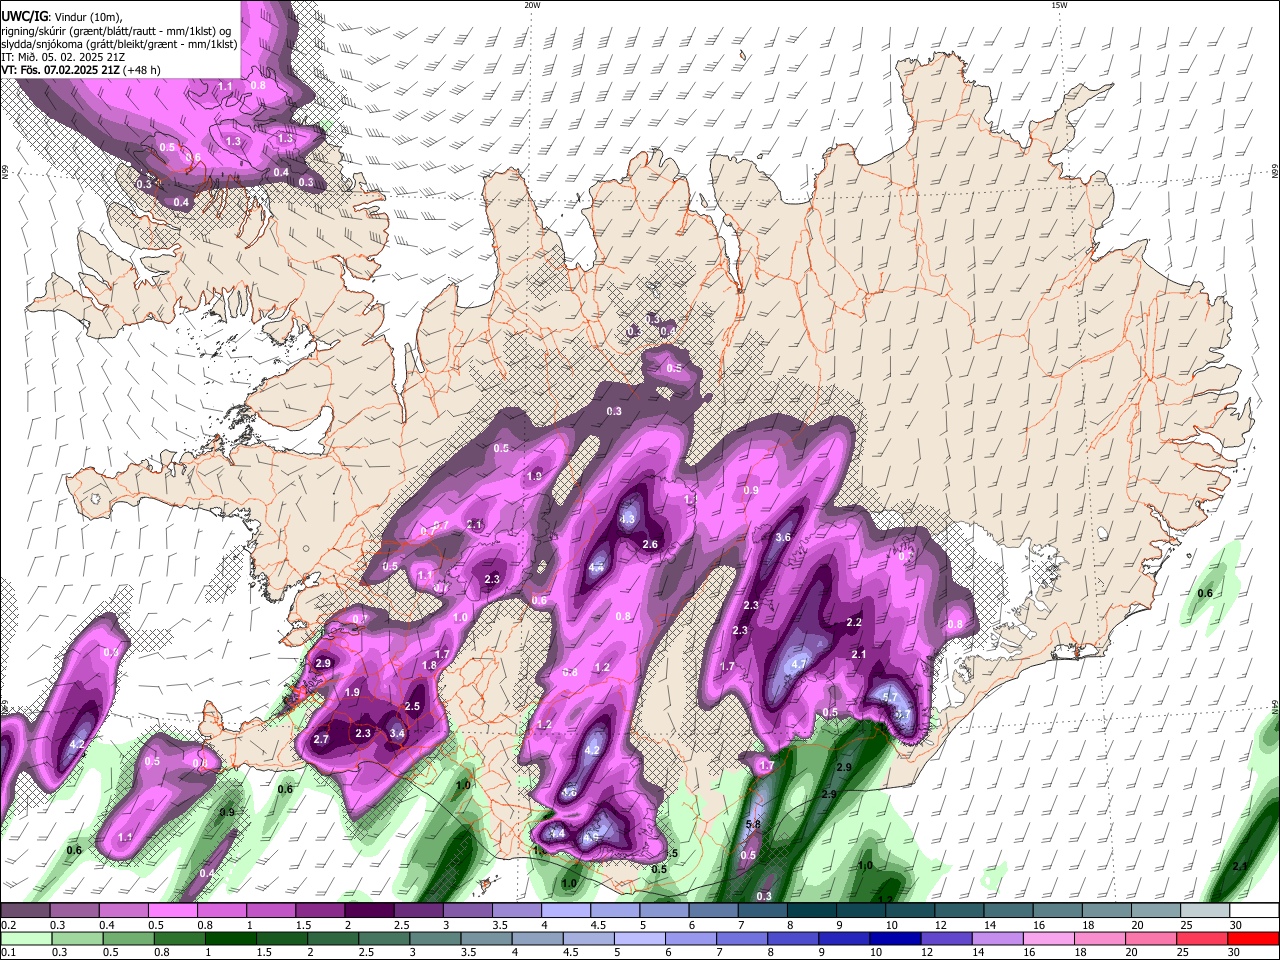This screenshot has height=960, width=1280.
Task: Click the "VT: Fös. 07.02.2025 21Z" valid time
Action: (60, 70)
